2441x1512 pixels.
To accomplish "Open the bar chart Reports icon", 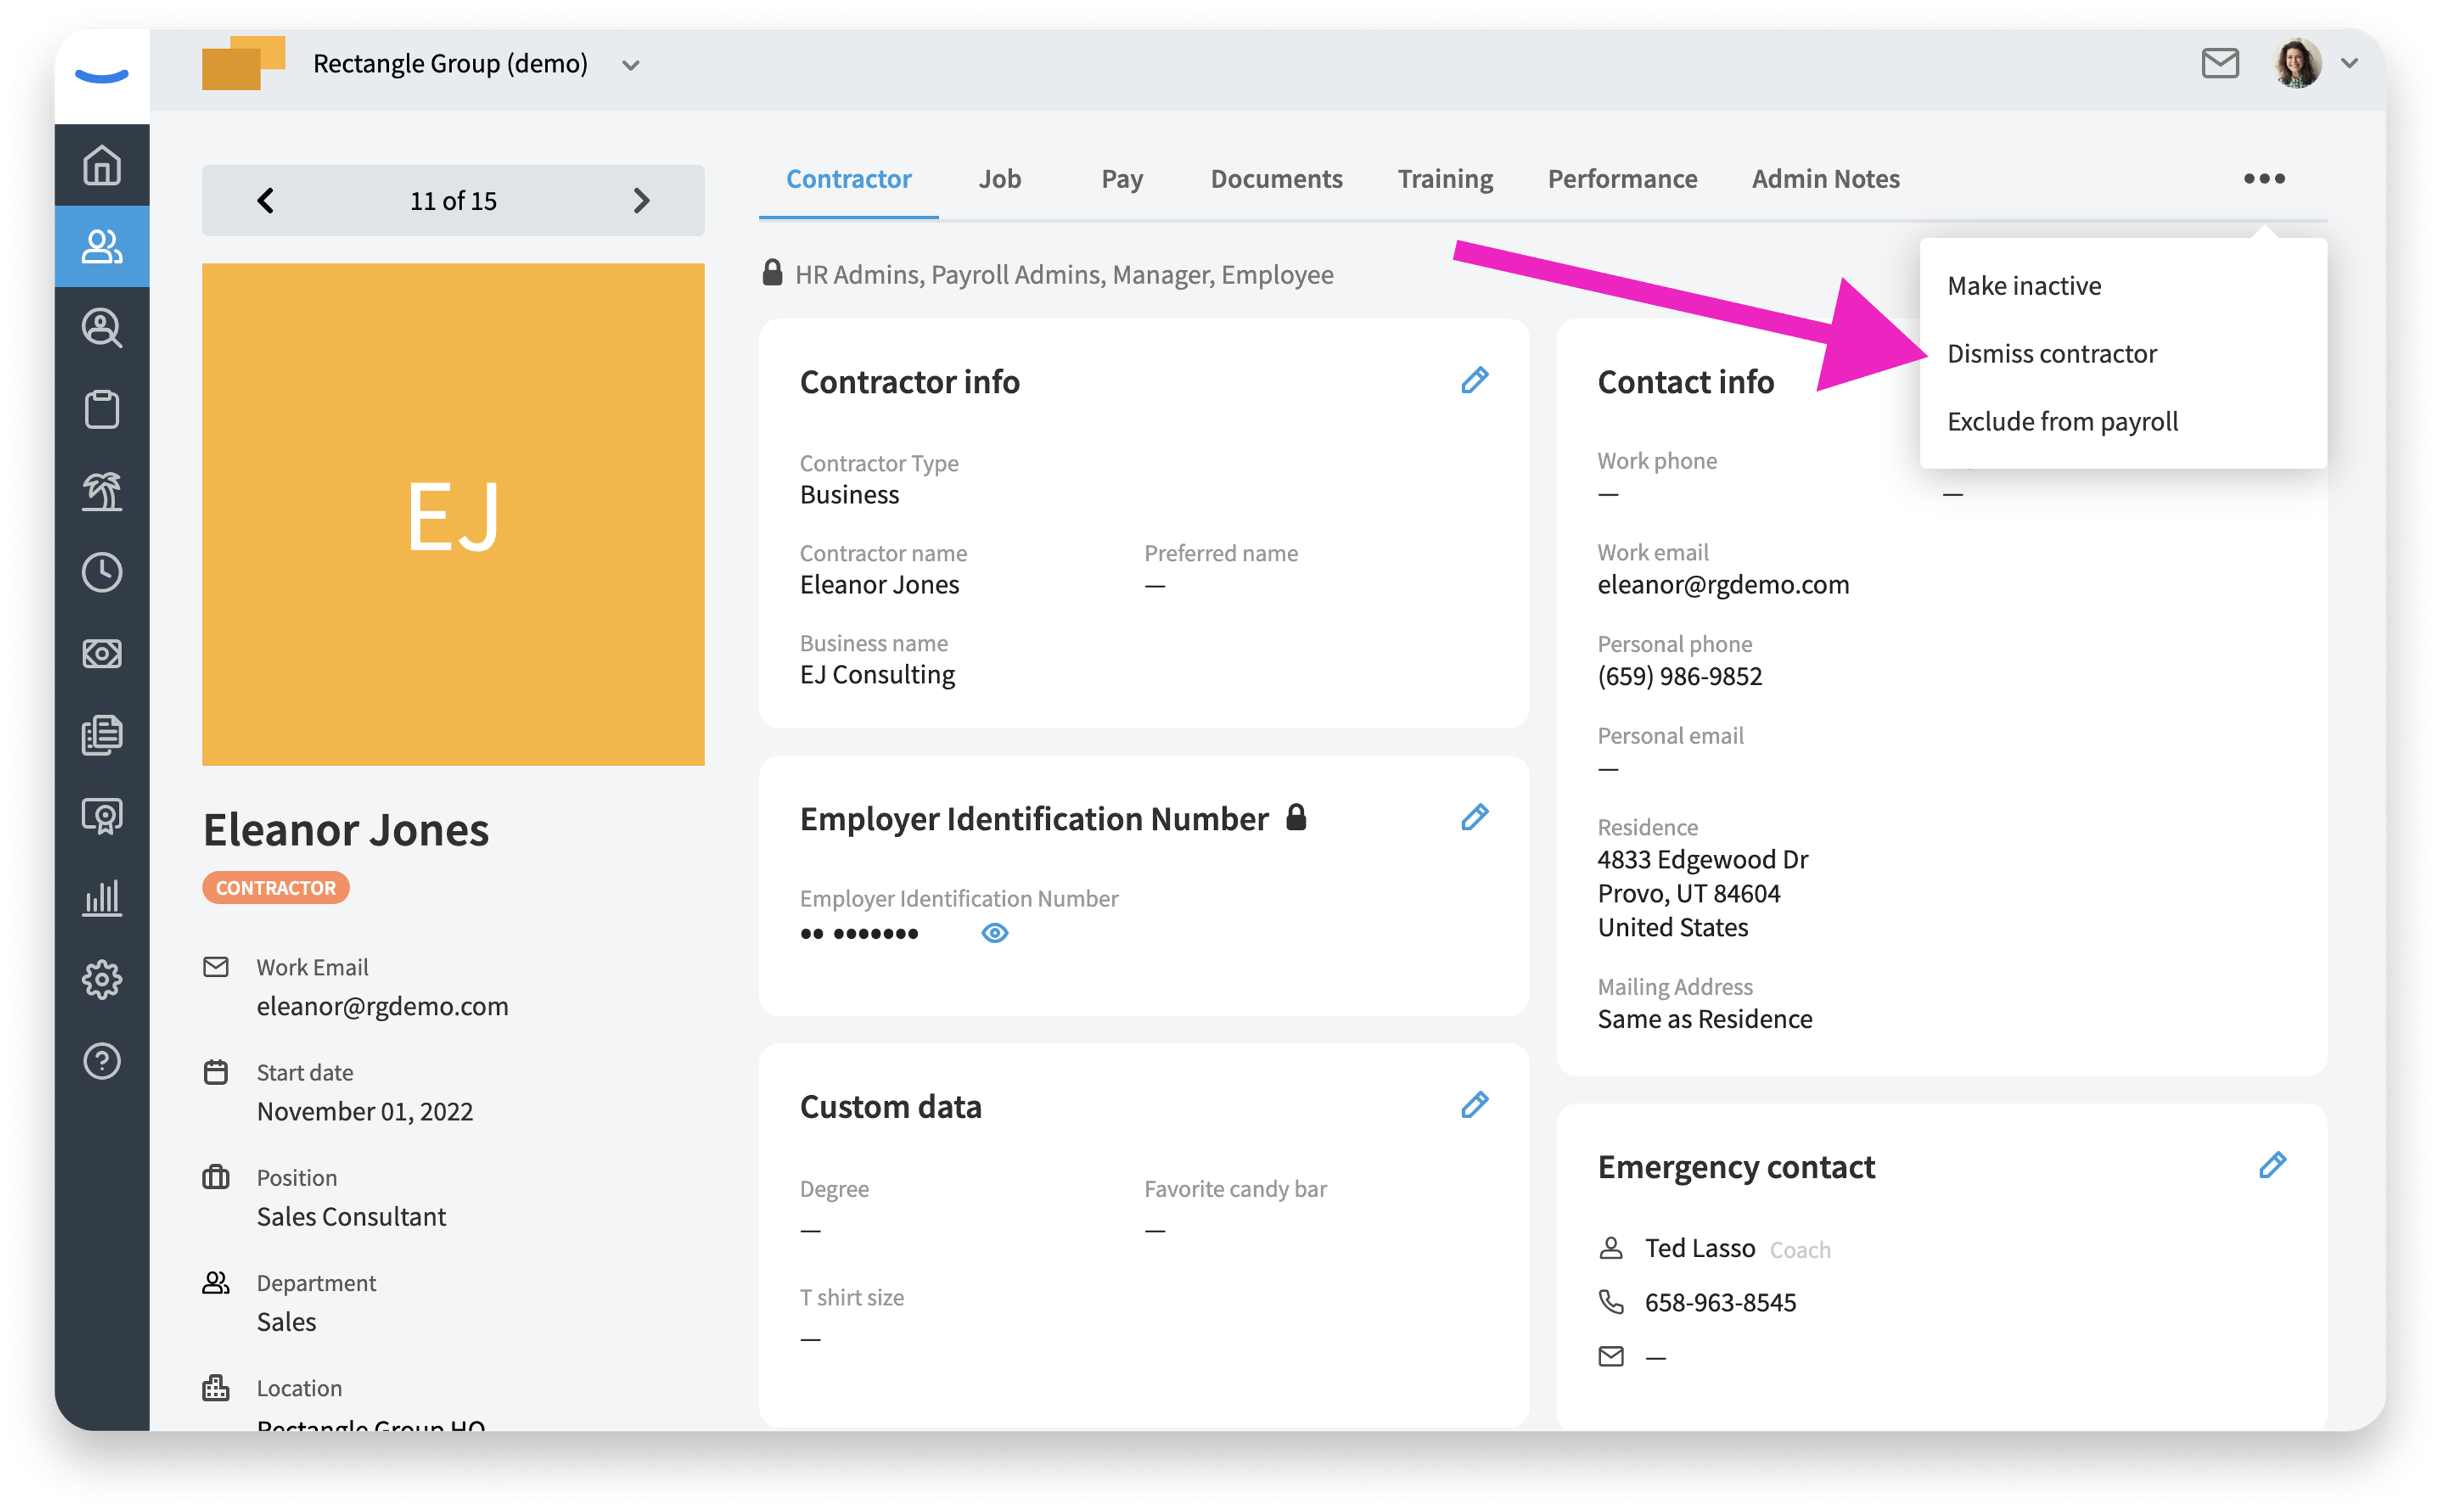I will [x=102, y=897].
